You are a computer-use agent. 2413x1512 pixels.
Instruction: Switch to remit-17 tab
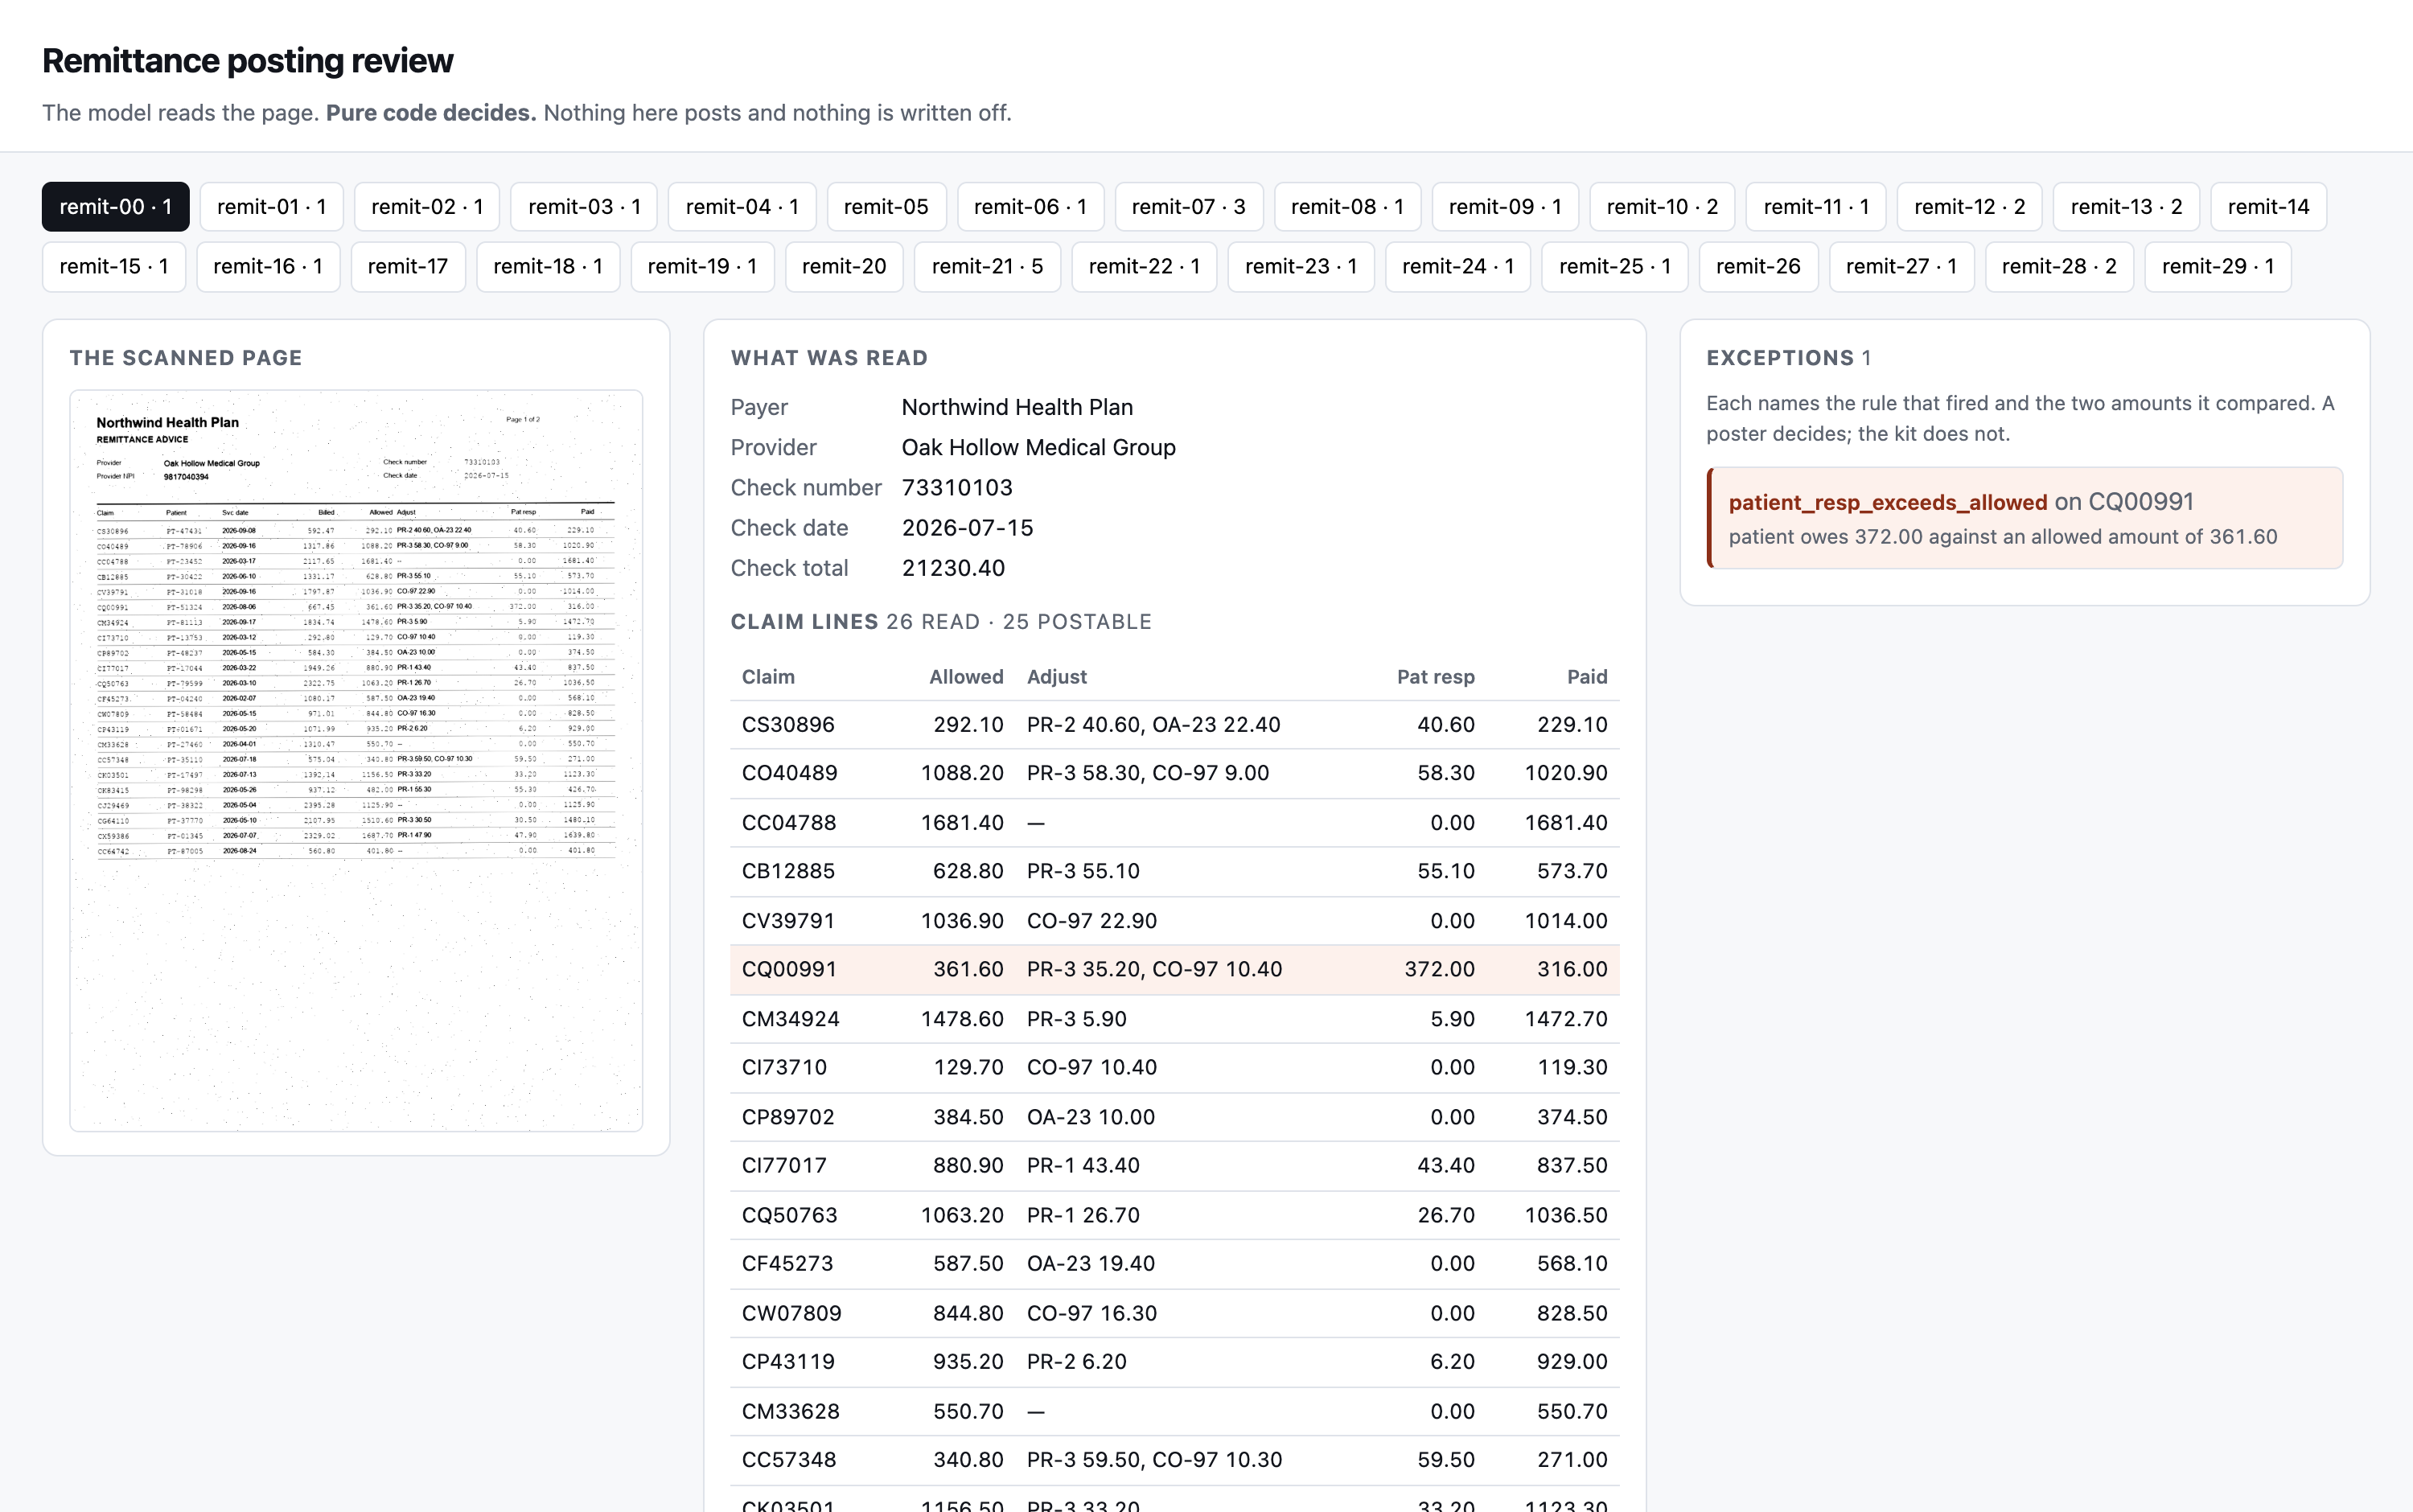pos(408,267)
